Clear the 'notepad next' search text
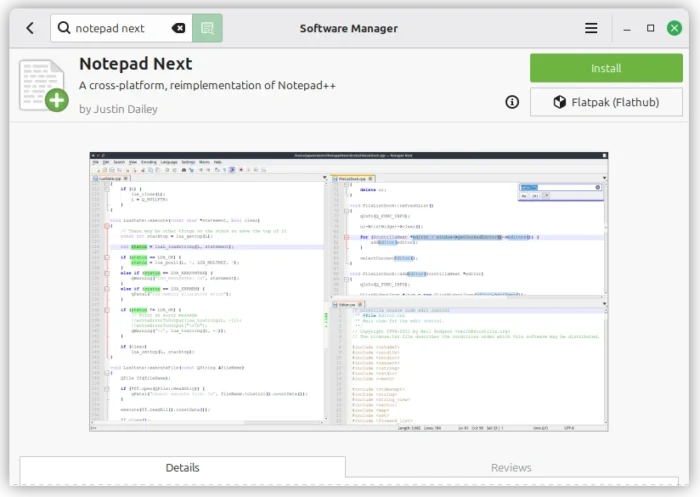 tap(178, 28)
